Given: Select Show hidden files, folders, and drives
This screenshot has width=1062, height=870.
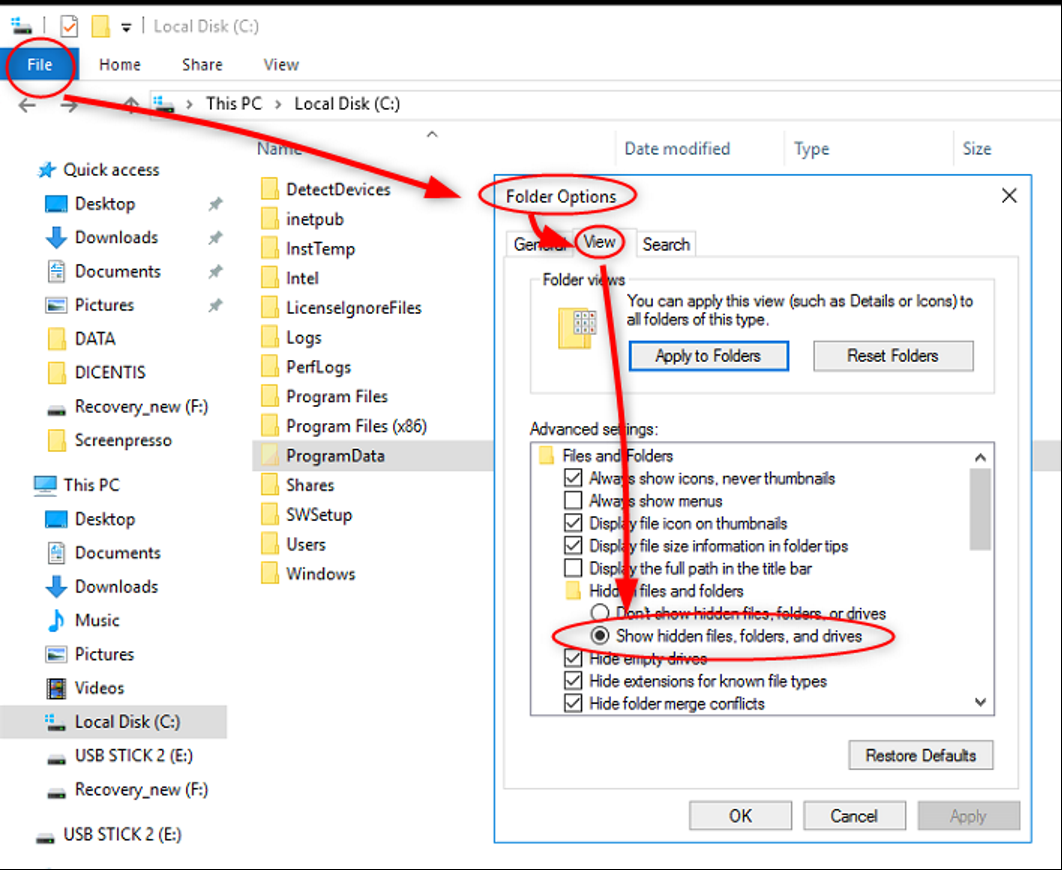Looking at the screenshot, I should [599, 635].
